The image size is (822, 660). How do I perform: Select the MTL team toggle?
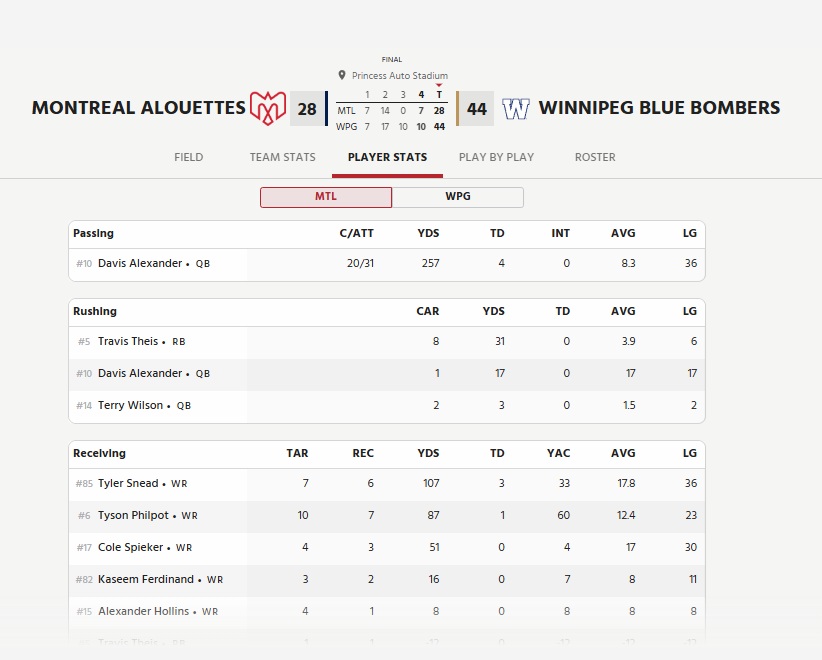tap(326, 197)
